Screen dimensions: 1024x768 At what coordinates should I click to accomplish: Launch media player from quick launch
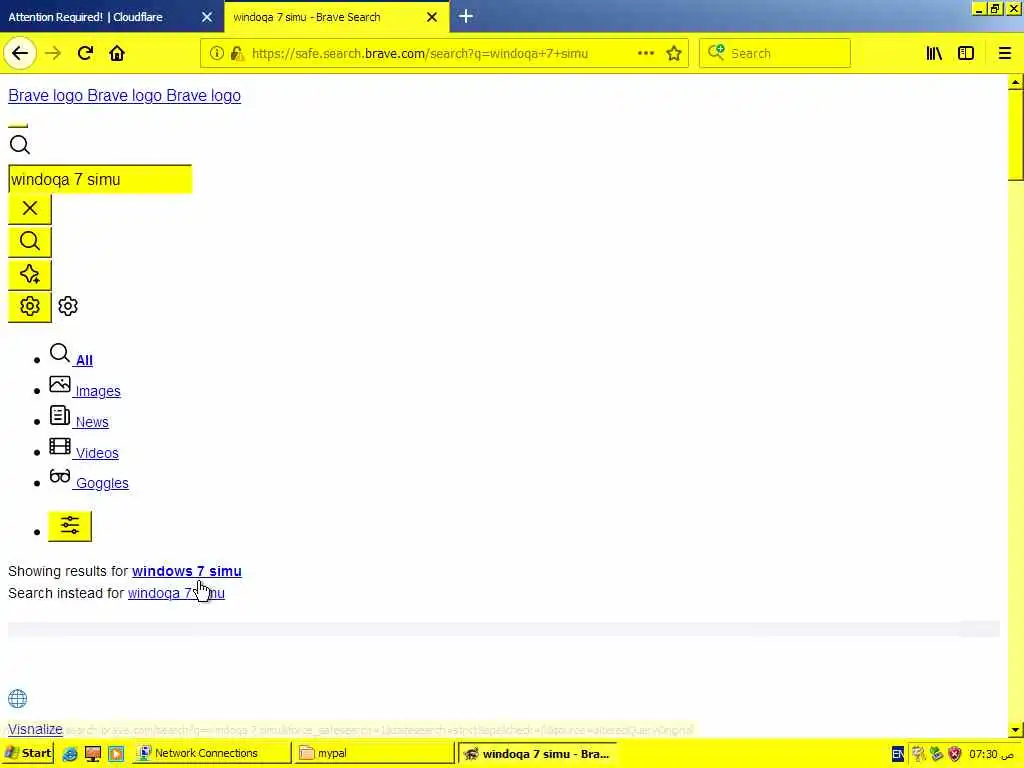click(x=116, y=754)
